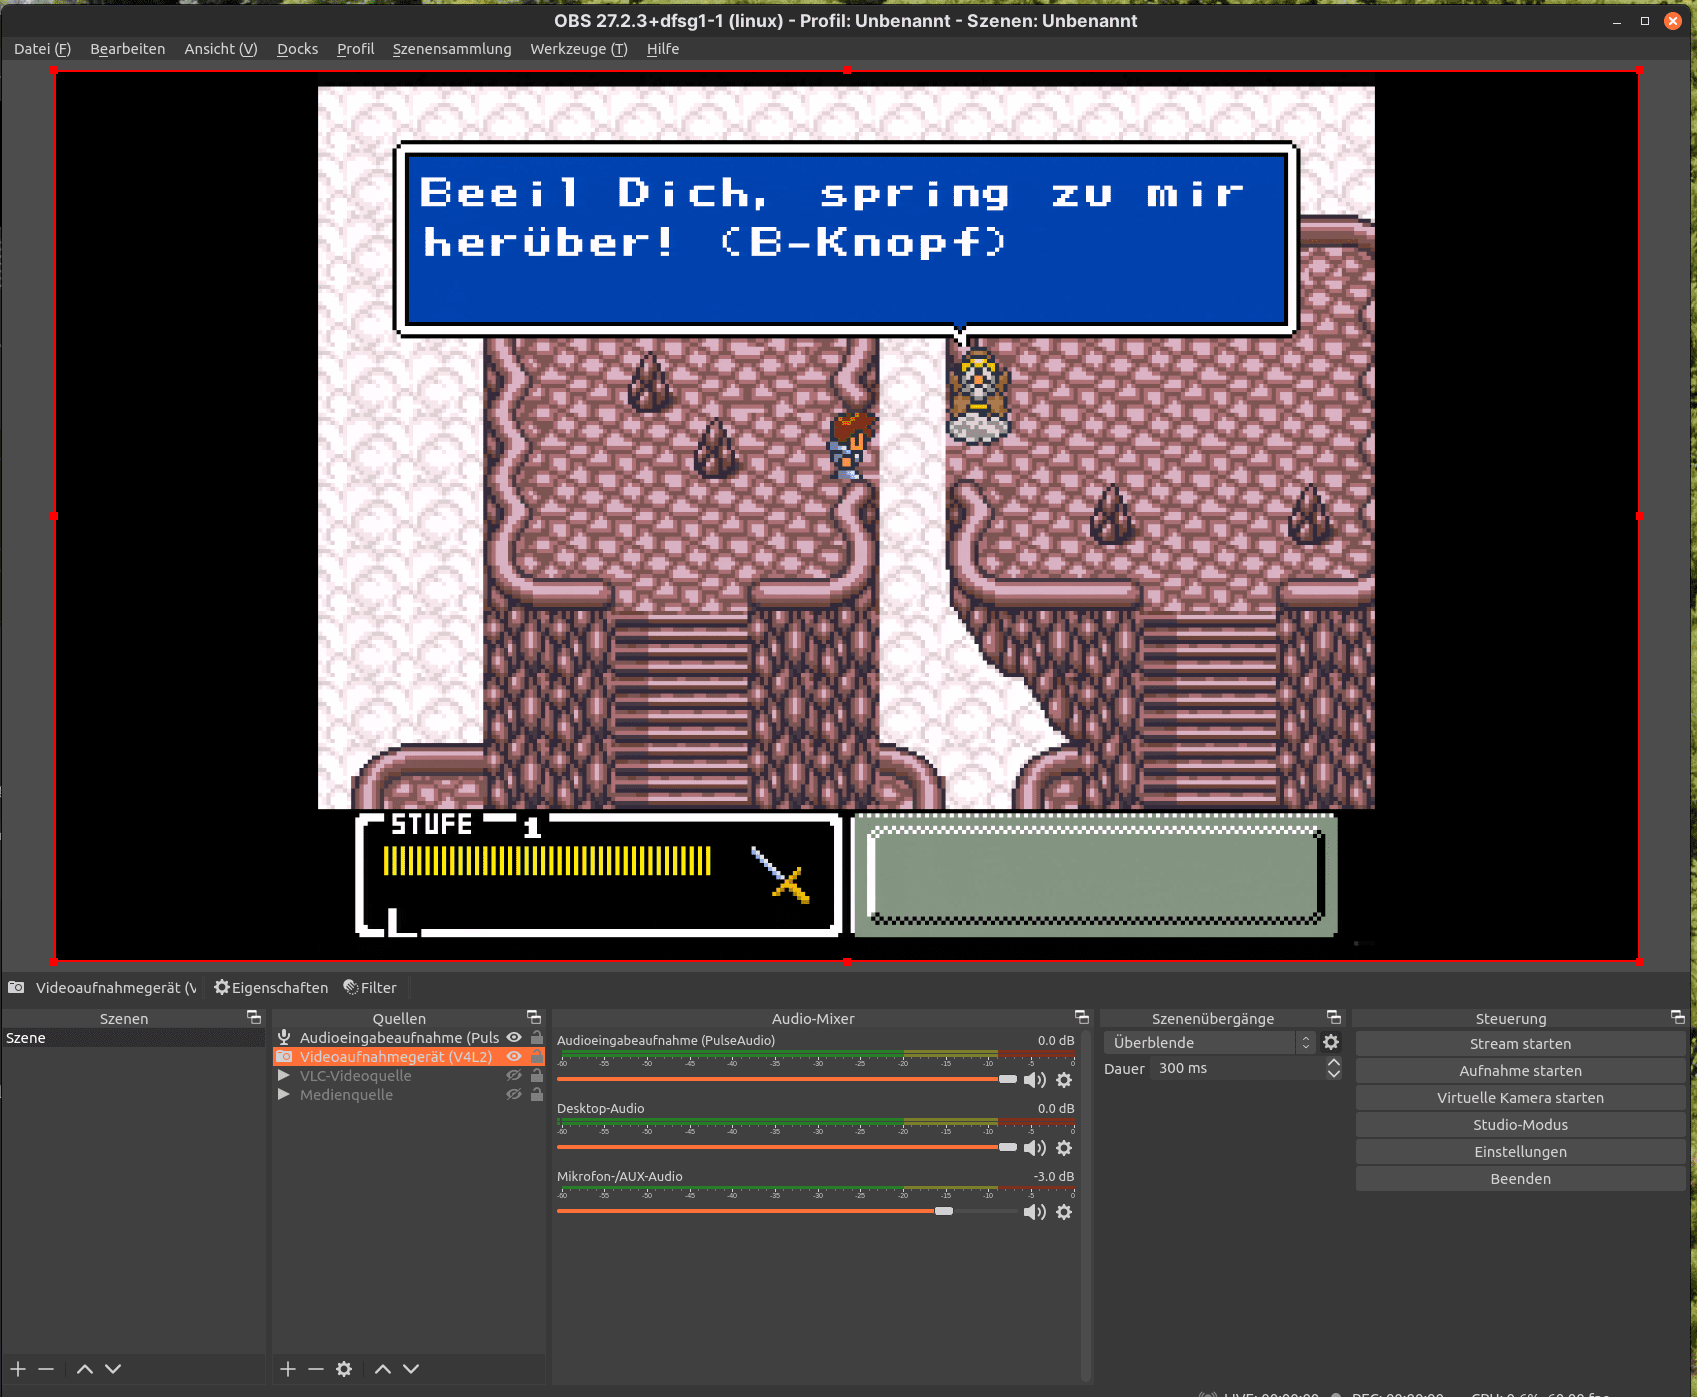Image resolution: width=1697 pixels, height=1397 pixels.
Task: Open the Hilfe menu
Action: point(663,49)
